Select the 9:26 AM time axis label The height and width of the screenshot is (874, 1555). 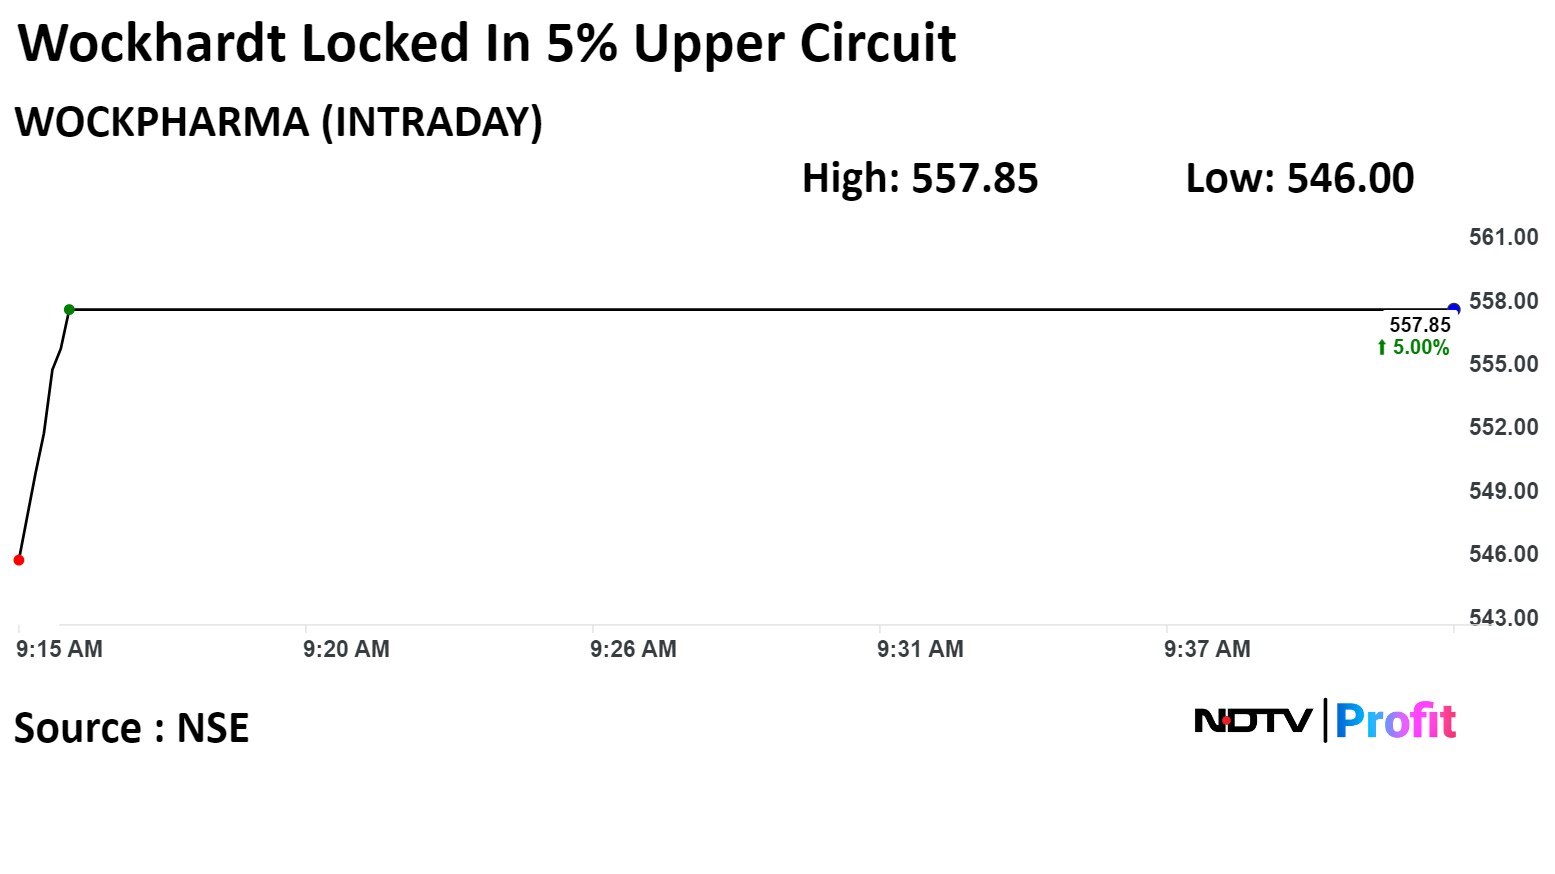pos(633,649)
